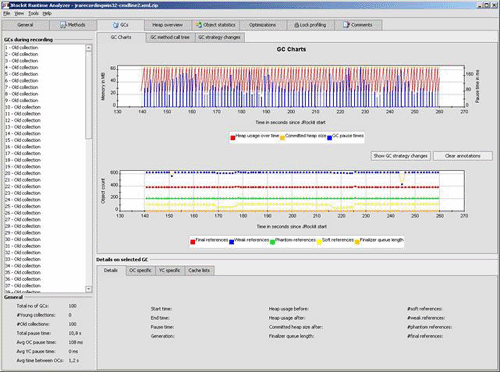500x372 pixels.
Task: Click the Start time label
Action: [x=161, y=309]
